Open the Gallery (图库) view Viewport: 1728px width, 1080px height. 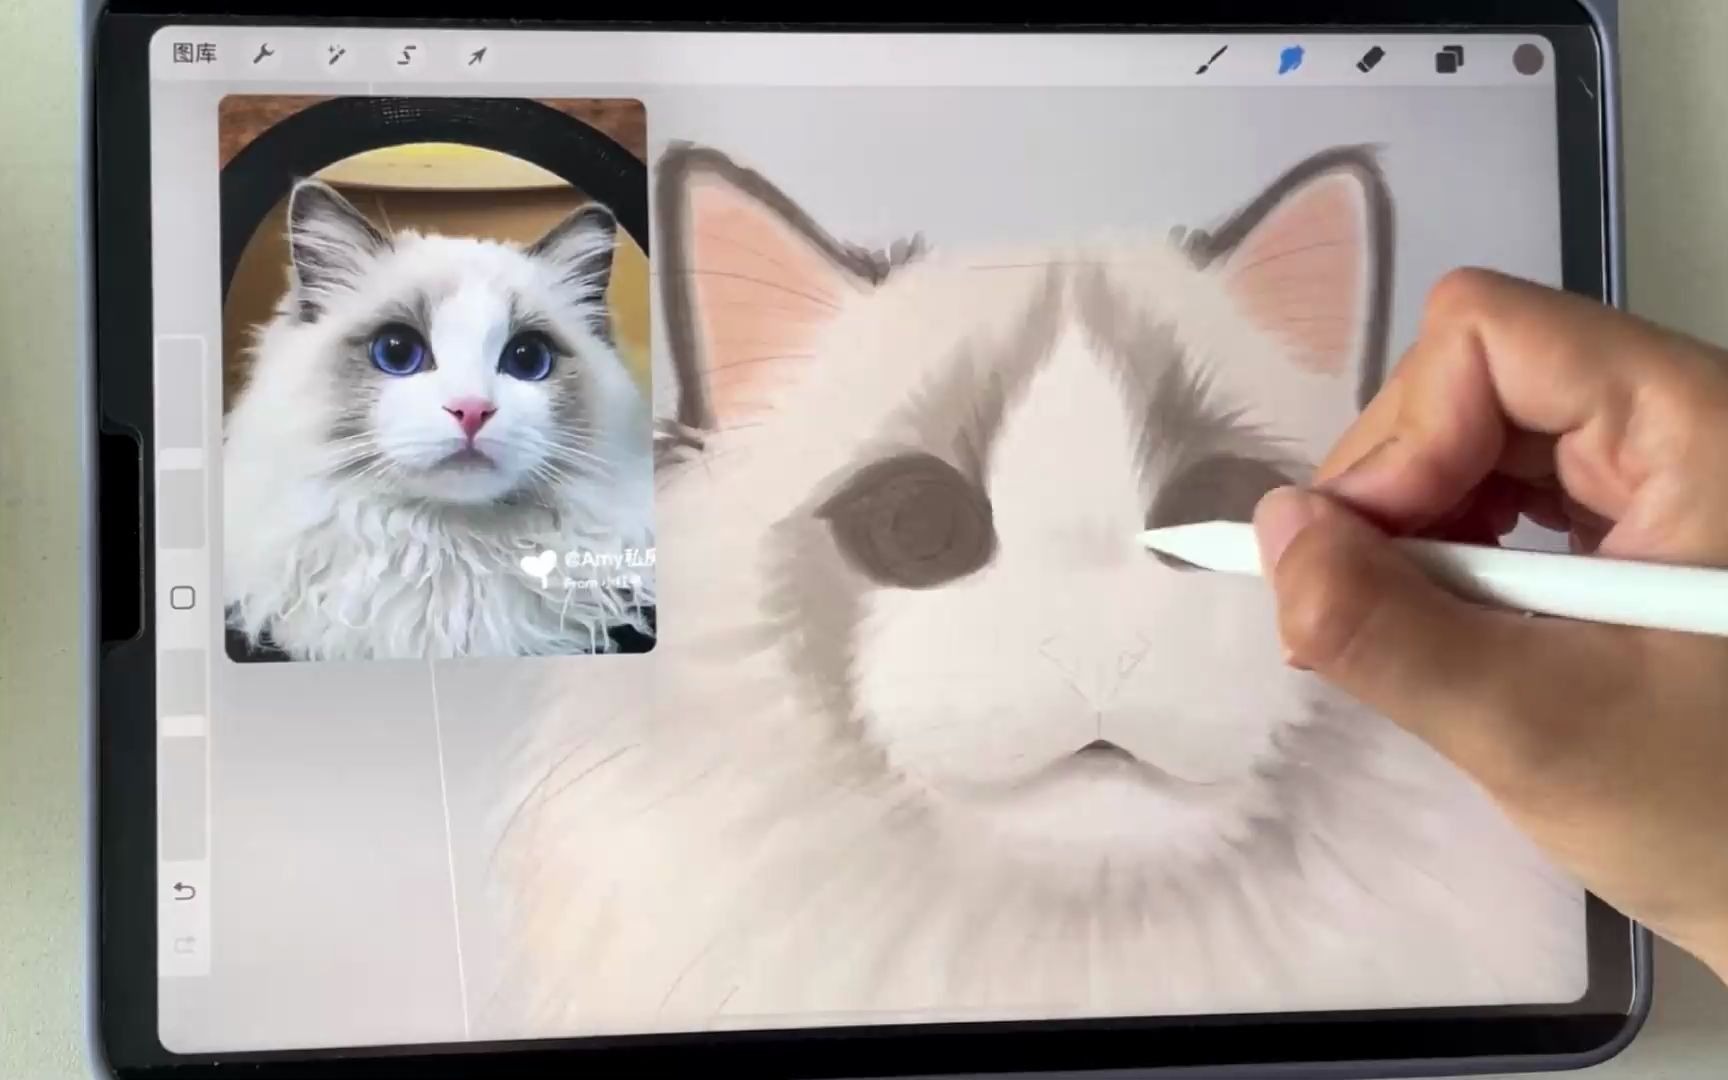[194, 54]
